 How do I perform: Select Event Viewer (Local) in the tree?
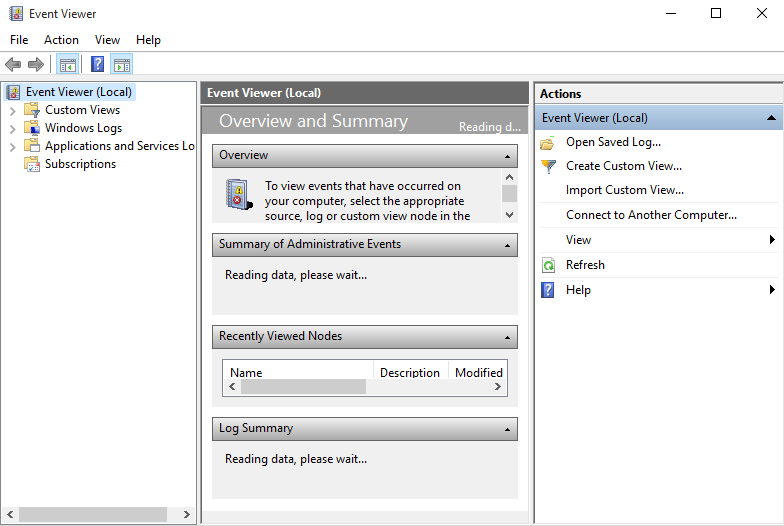pos(78,92)
